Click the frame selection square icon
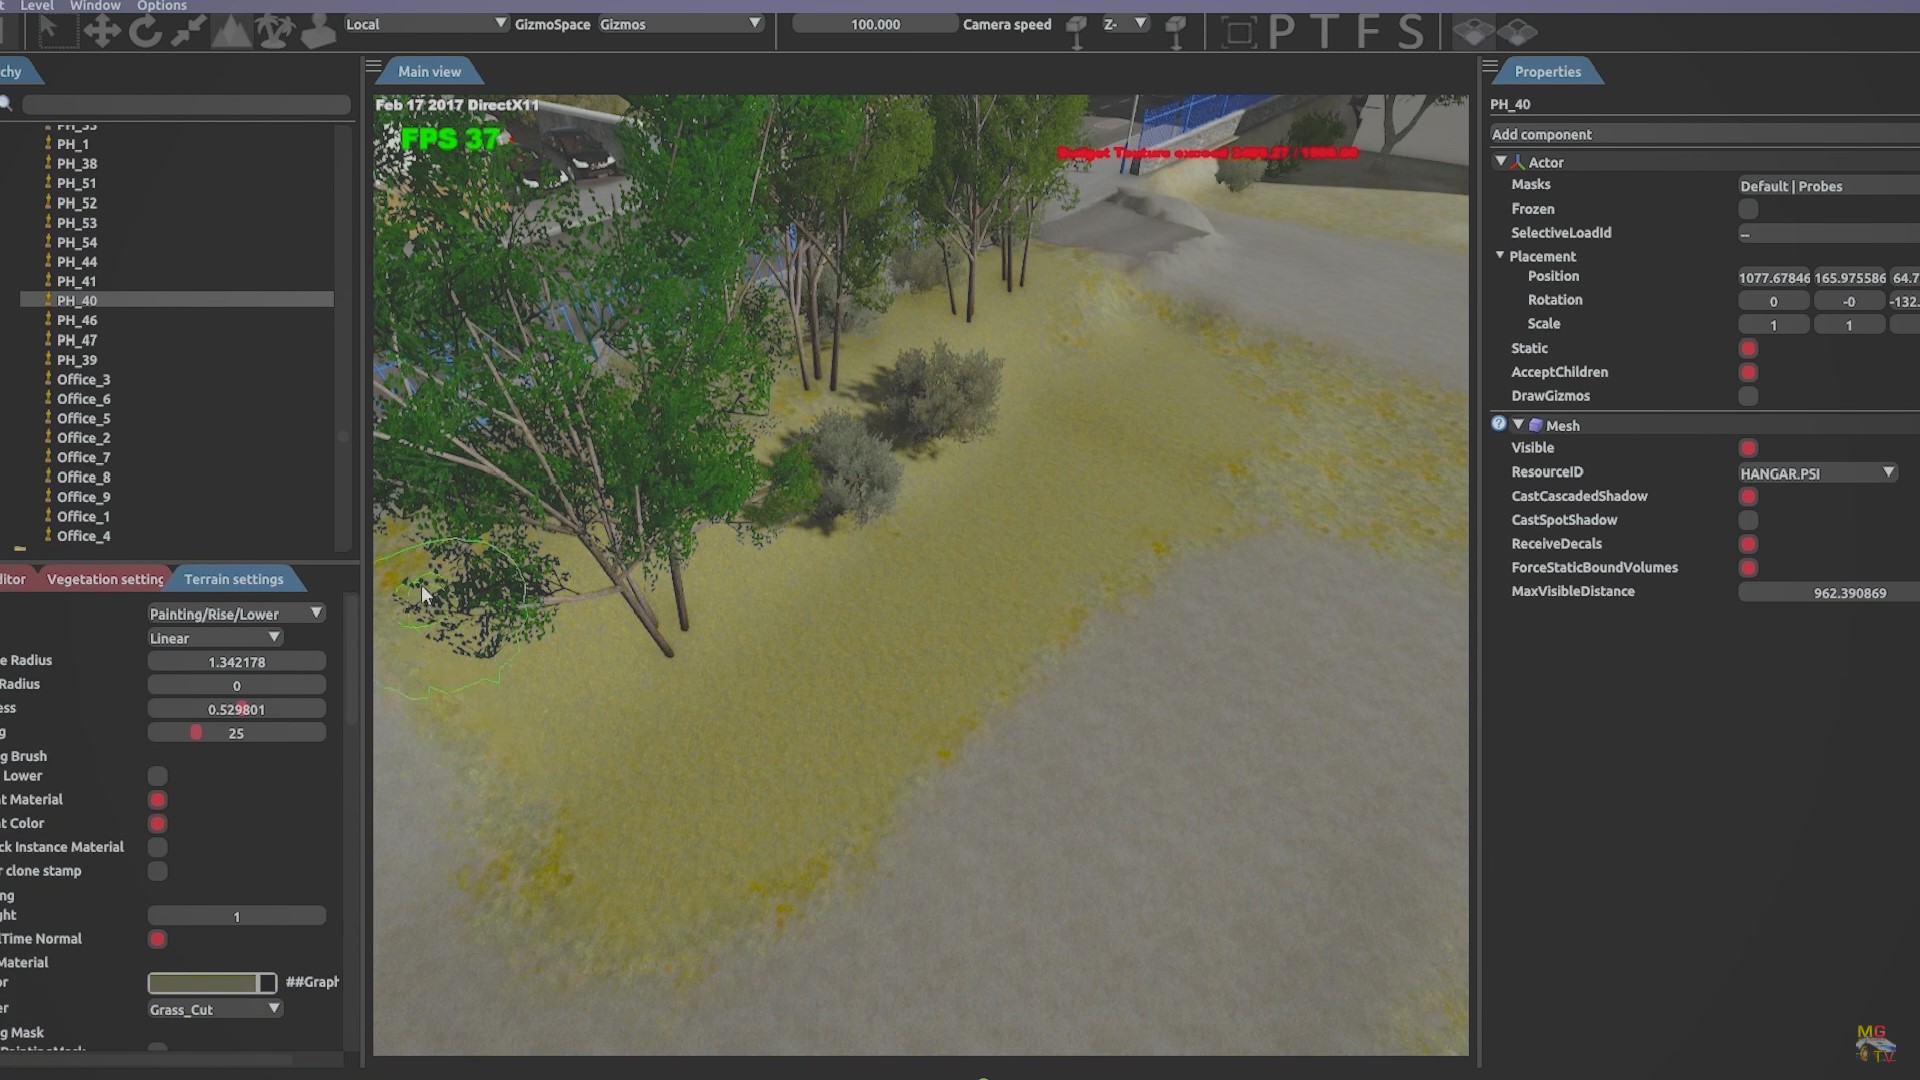This screenshot has width=1920, height=1080. [x=1239, y=32]
